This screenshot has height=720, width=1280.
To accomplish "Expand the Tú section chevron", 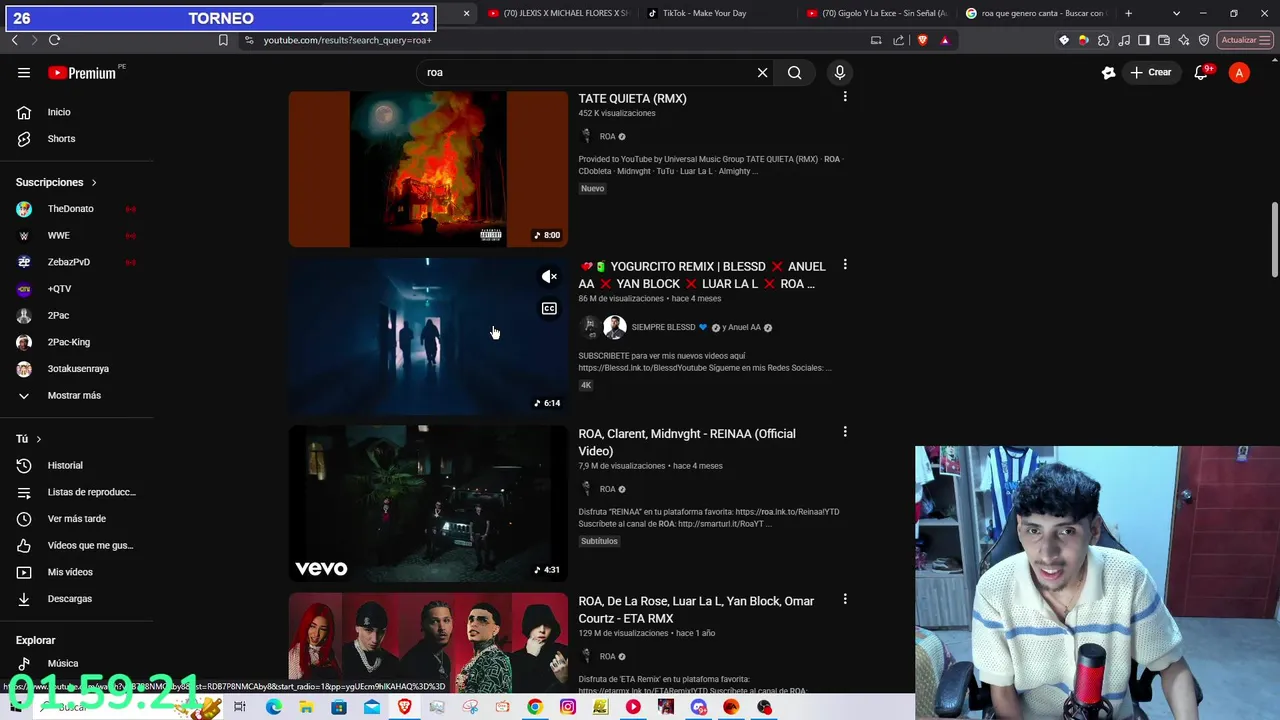I will (38, 439).
